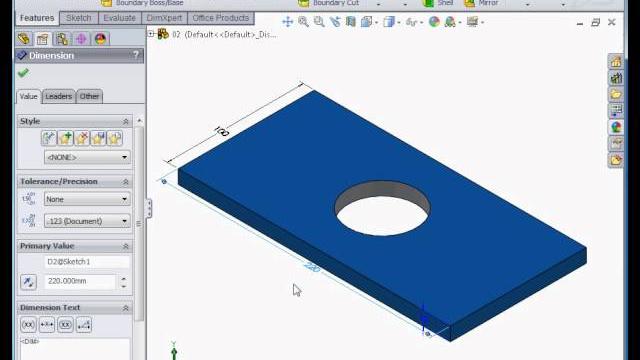Click the Boundary Boss/Base button
Image resolution: width=640 pixels, height=360 pixels.
[x=142, y=3]
